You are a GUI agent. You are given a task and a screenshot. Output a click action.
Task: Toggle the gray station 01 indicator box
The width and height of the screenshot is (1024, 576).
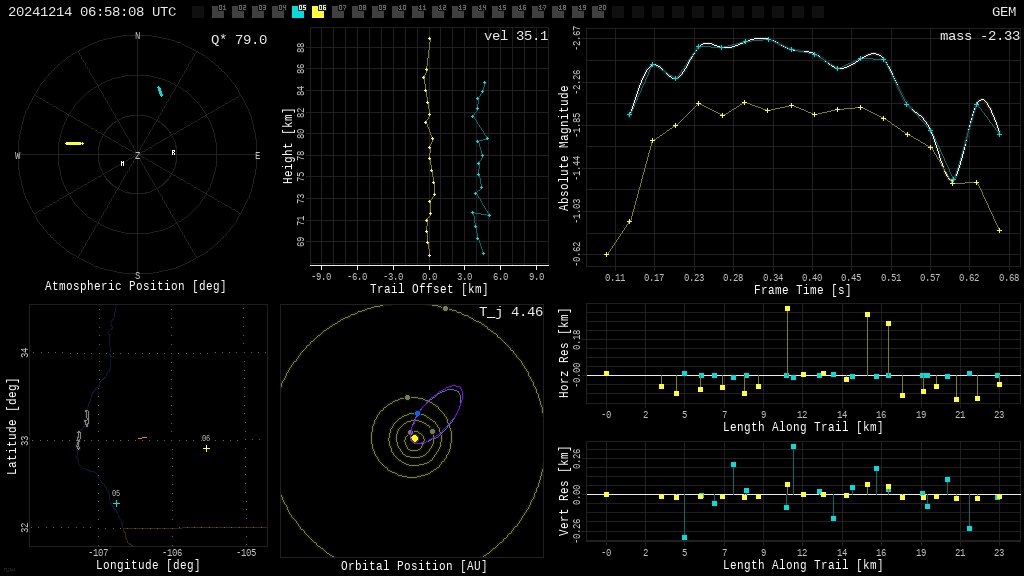218,12
